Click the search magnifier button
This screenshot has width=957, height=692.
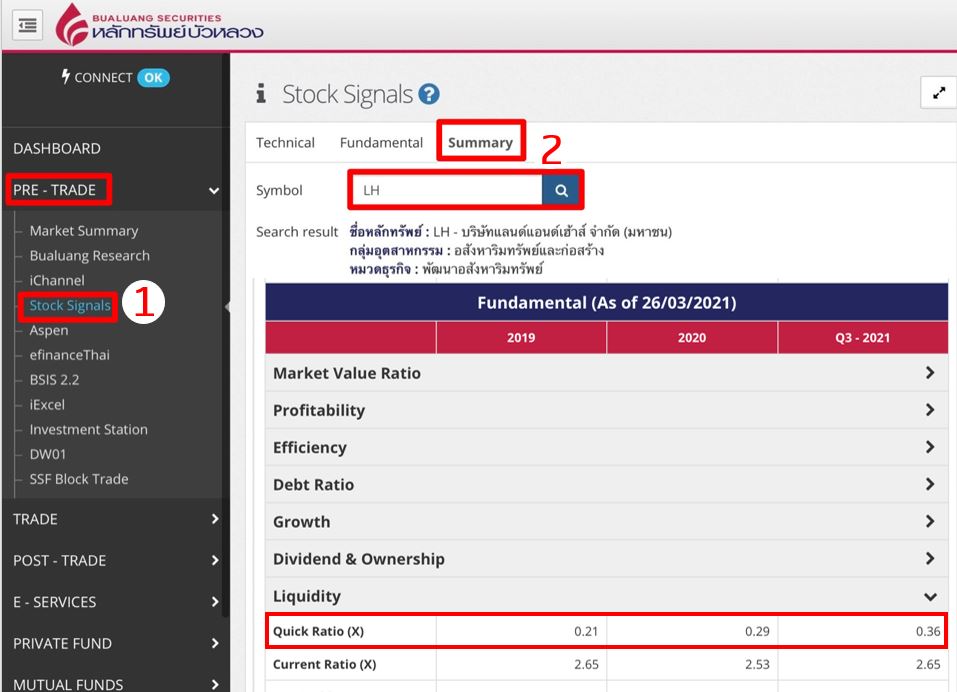click(561, 190)
